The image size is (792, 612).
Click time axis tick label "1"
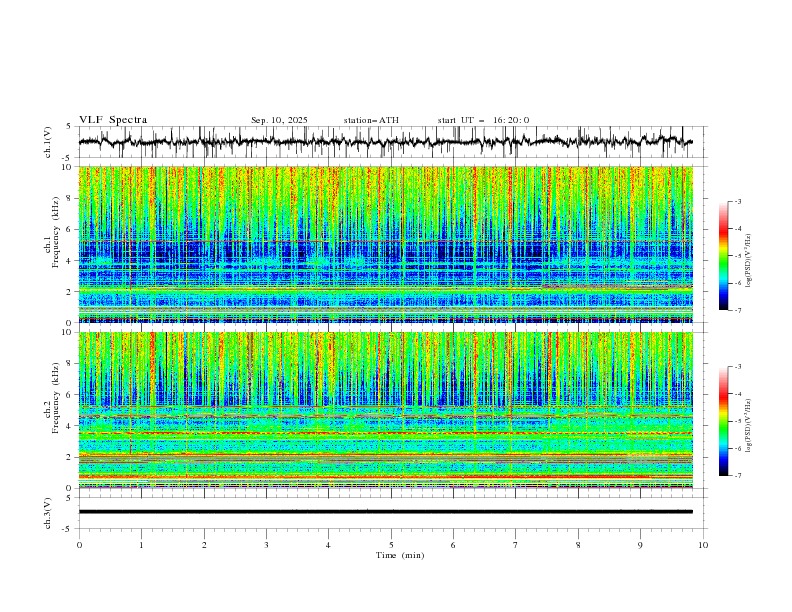coord(141,545)
